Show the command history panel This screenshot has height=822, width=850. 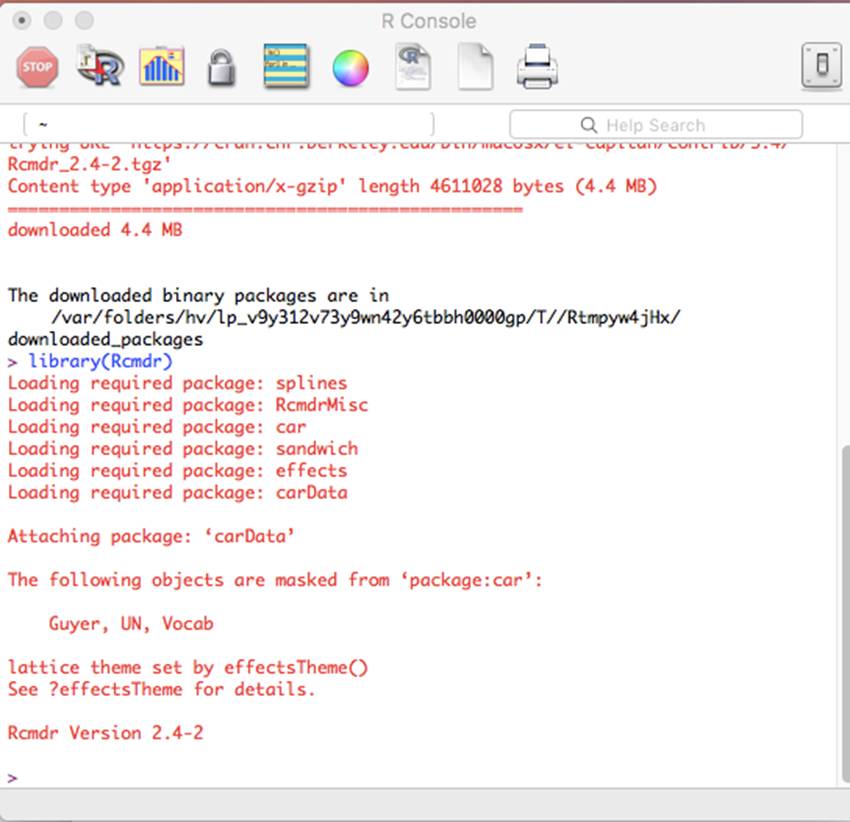point(286,68)
